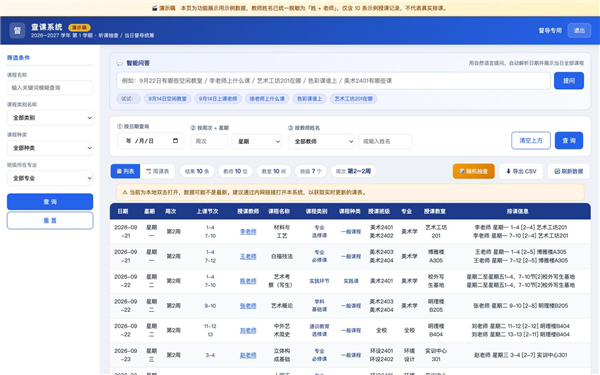This screenshot has width=600, height=375.
Task: Try the 9月14日上课老师 suggestion chip
Action: click(218, 99)
